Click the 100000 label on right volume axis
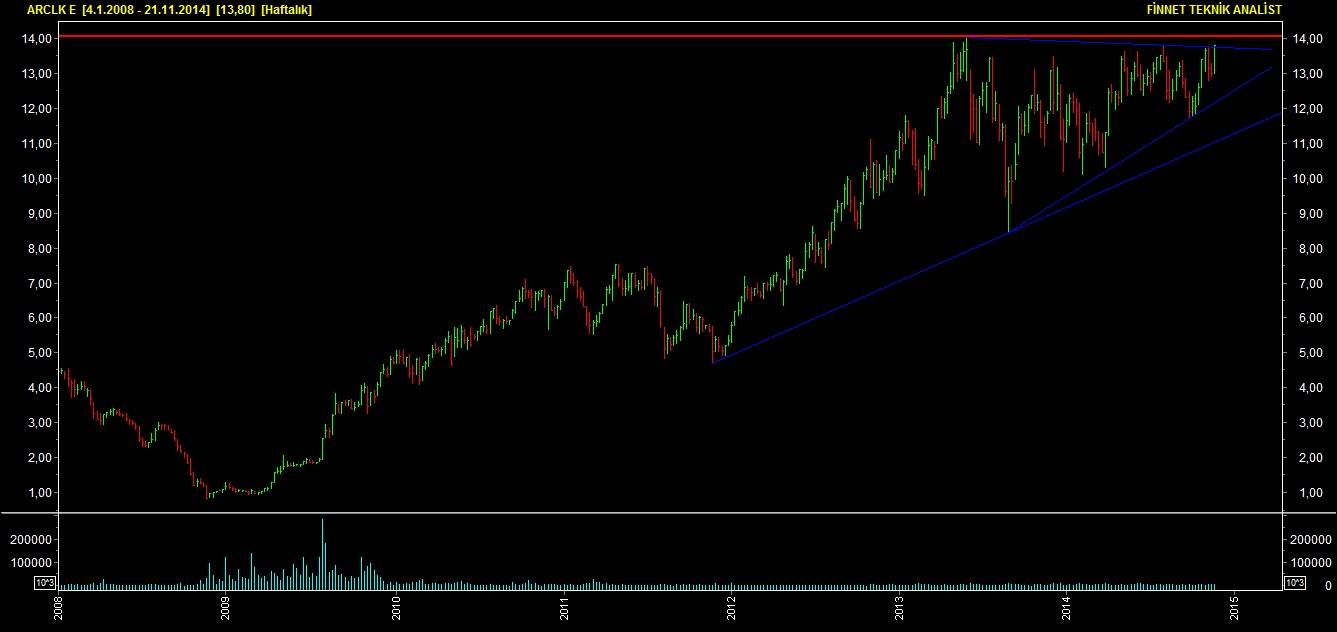This screenshot has height=632, width=1337. tap(1311, 563)
